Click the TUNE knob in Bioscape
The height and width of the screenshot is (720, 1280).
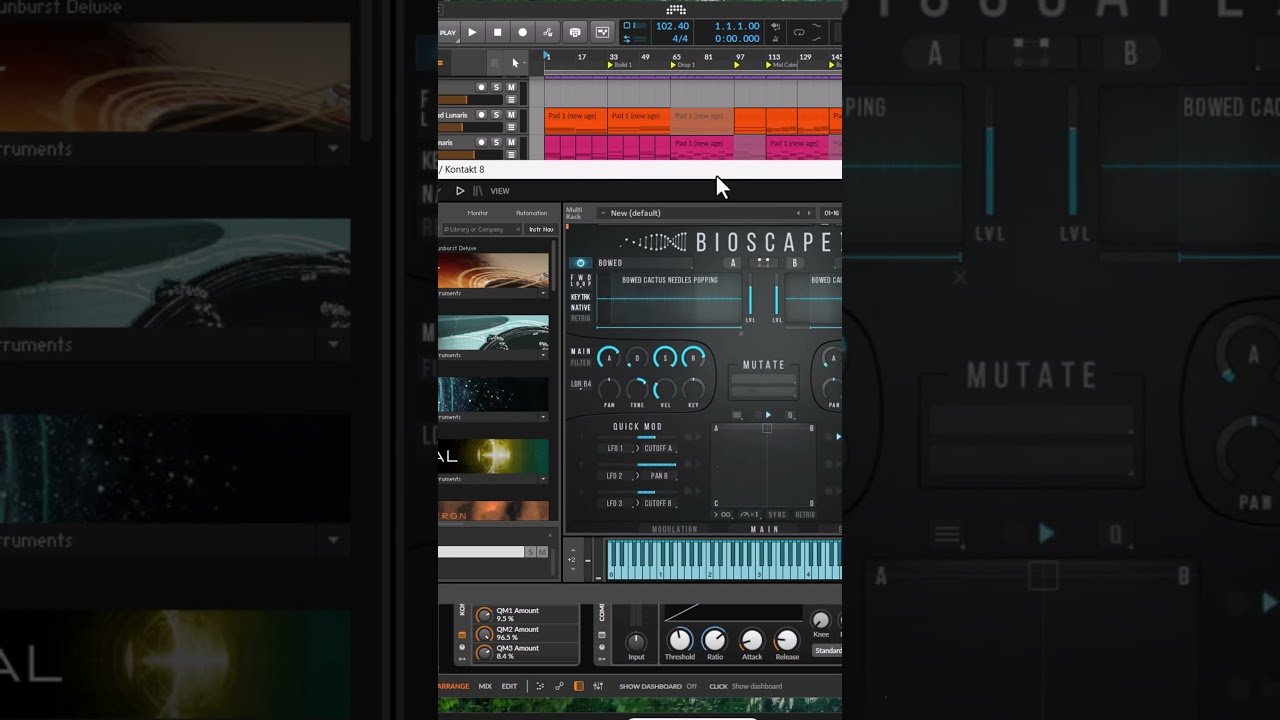(x=637, y=389)
